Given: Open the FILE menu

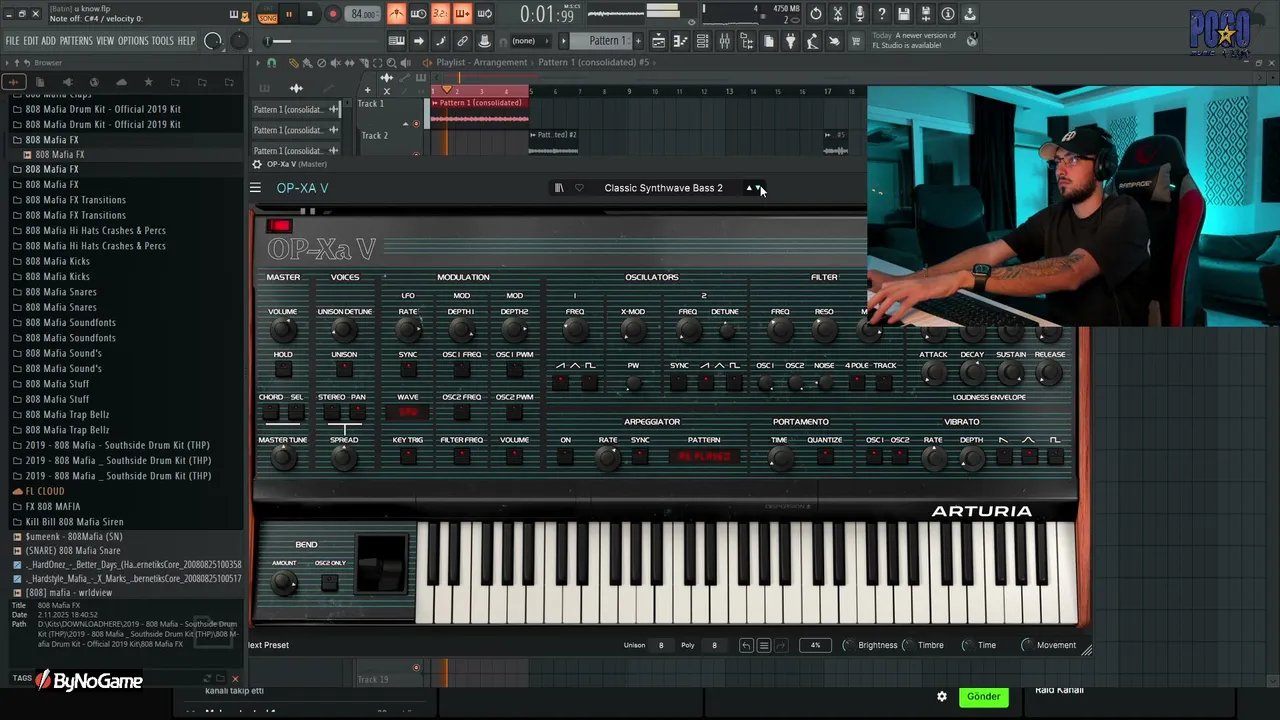Looking at the screenshot, I should [x=12, y=41].
